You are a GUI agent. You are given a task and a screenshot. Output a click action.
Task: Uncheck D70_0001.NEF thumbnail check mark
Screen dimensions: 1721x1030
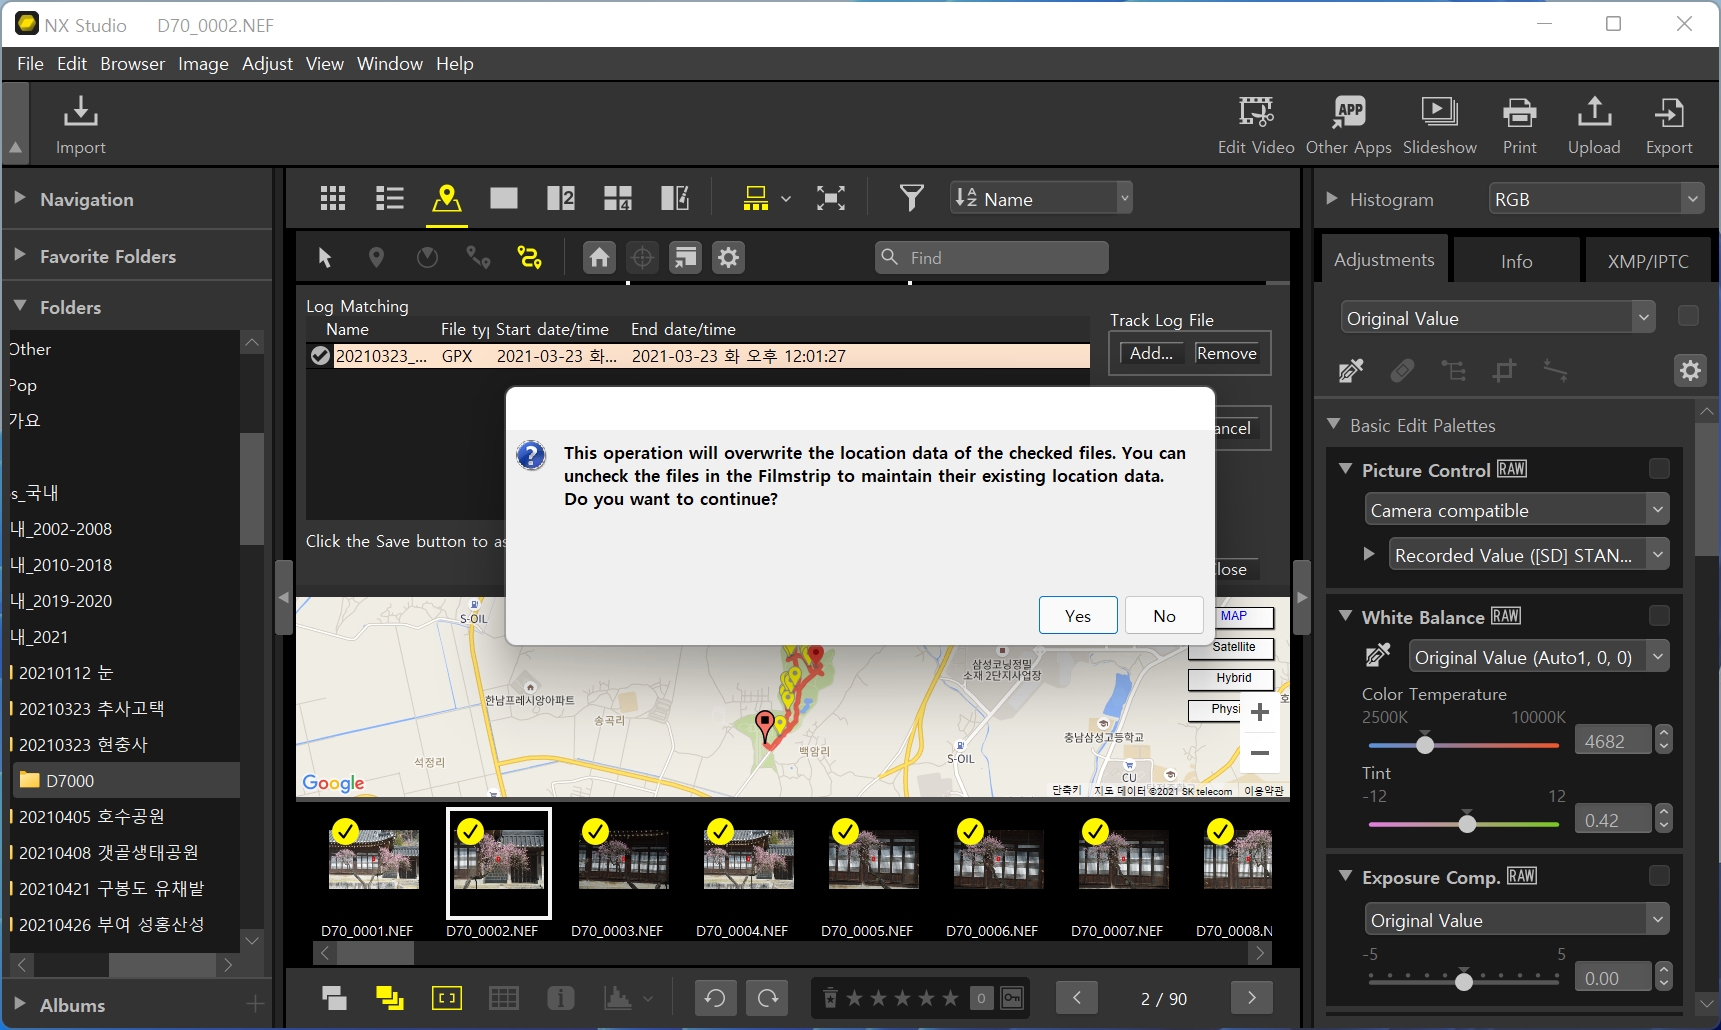(x=345, y=831)
